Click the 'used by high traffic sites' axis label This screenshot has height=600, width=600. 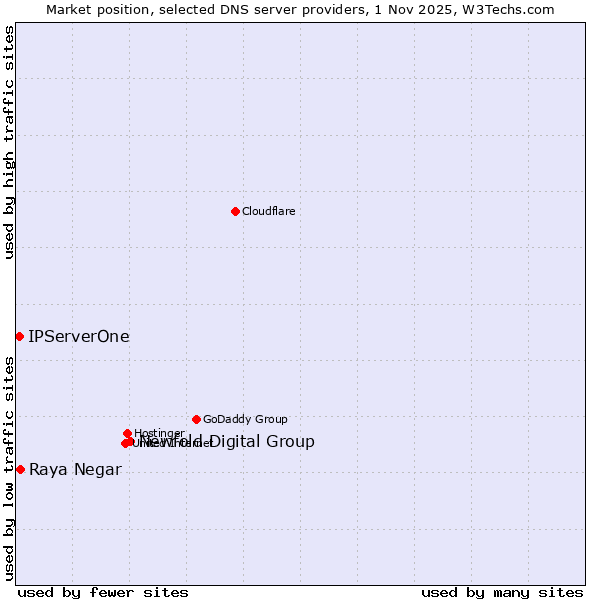[x=9, y=142]
